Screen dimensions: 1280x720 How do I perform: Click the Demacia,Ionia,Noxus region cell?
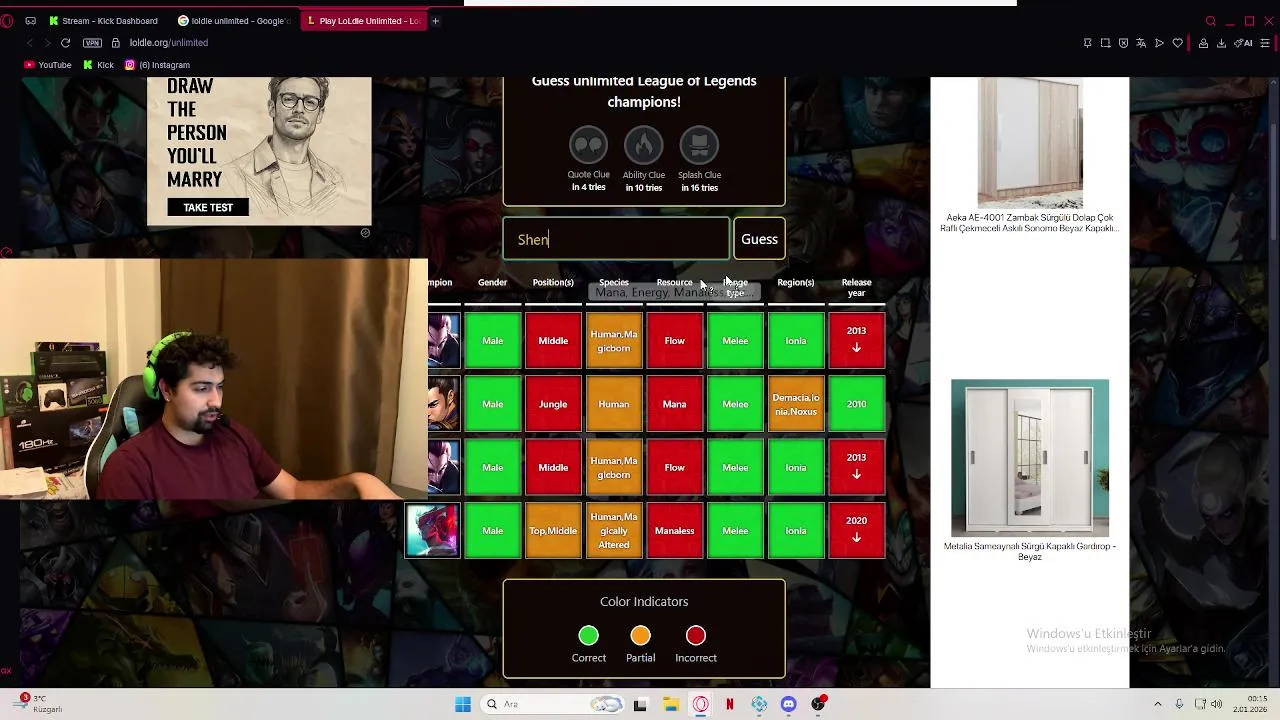[796, 404]
